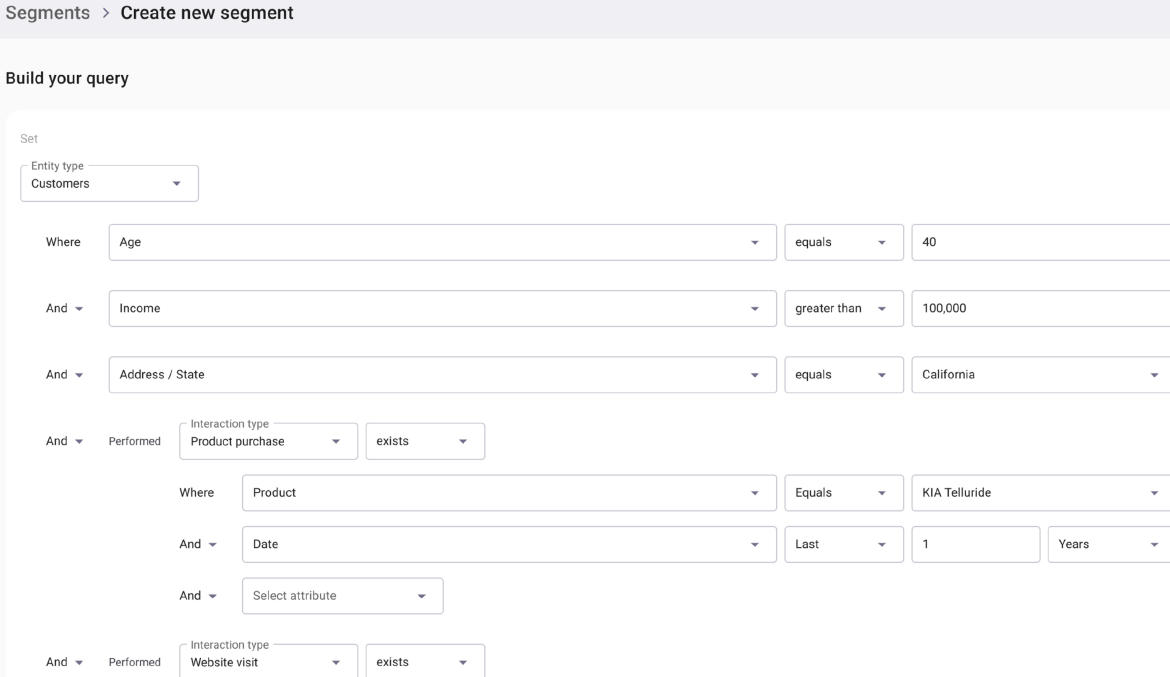
Task: Open the Date attribute dropdown
Action: point(509,545)
